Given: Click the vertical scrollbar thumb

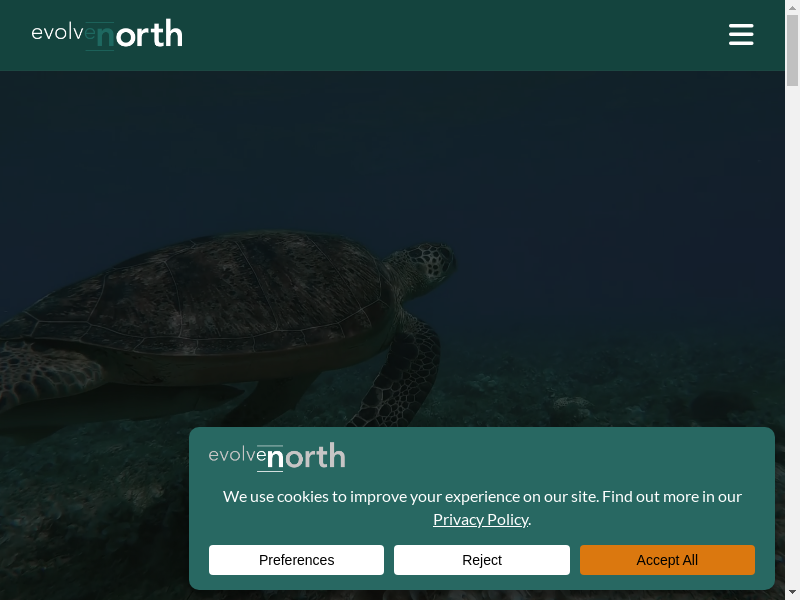Looking at the screenshot, I should click(792, 50).
